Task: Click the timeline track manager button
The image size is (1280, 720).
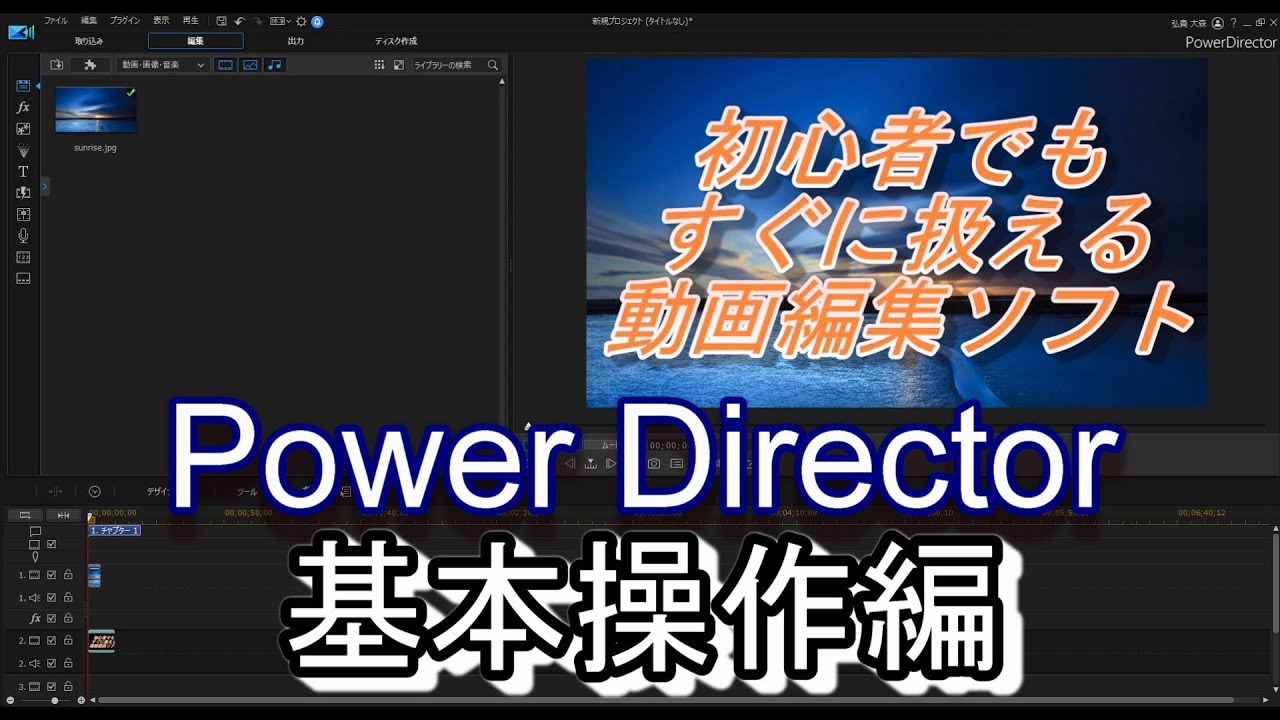Action: pyautogui.click(x=24, y=515)
